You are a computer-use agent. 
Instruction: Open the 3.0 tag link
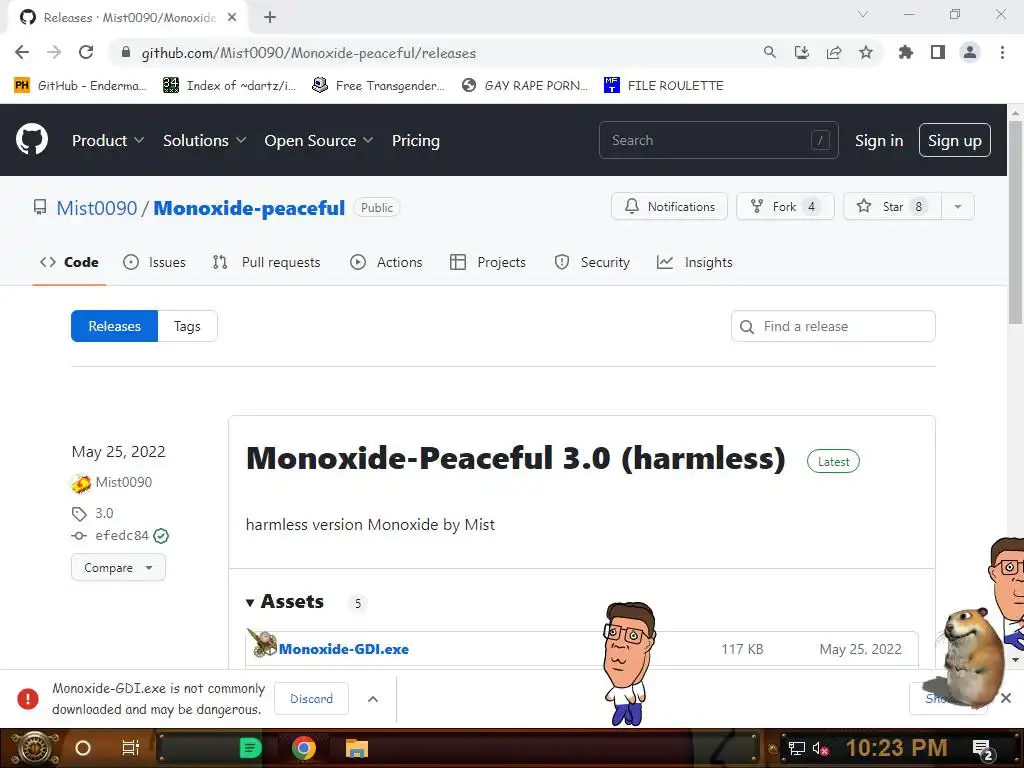[x=104, y=513]
